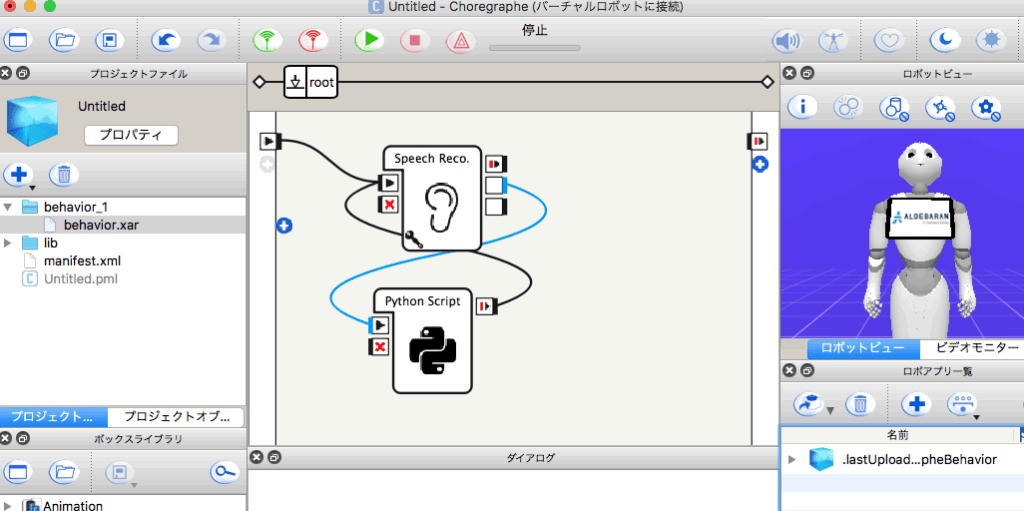1024x511 pixels.
Task: Stop the behavior with red stop button
Action: pos(414,41)
